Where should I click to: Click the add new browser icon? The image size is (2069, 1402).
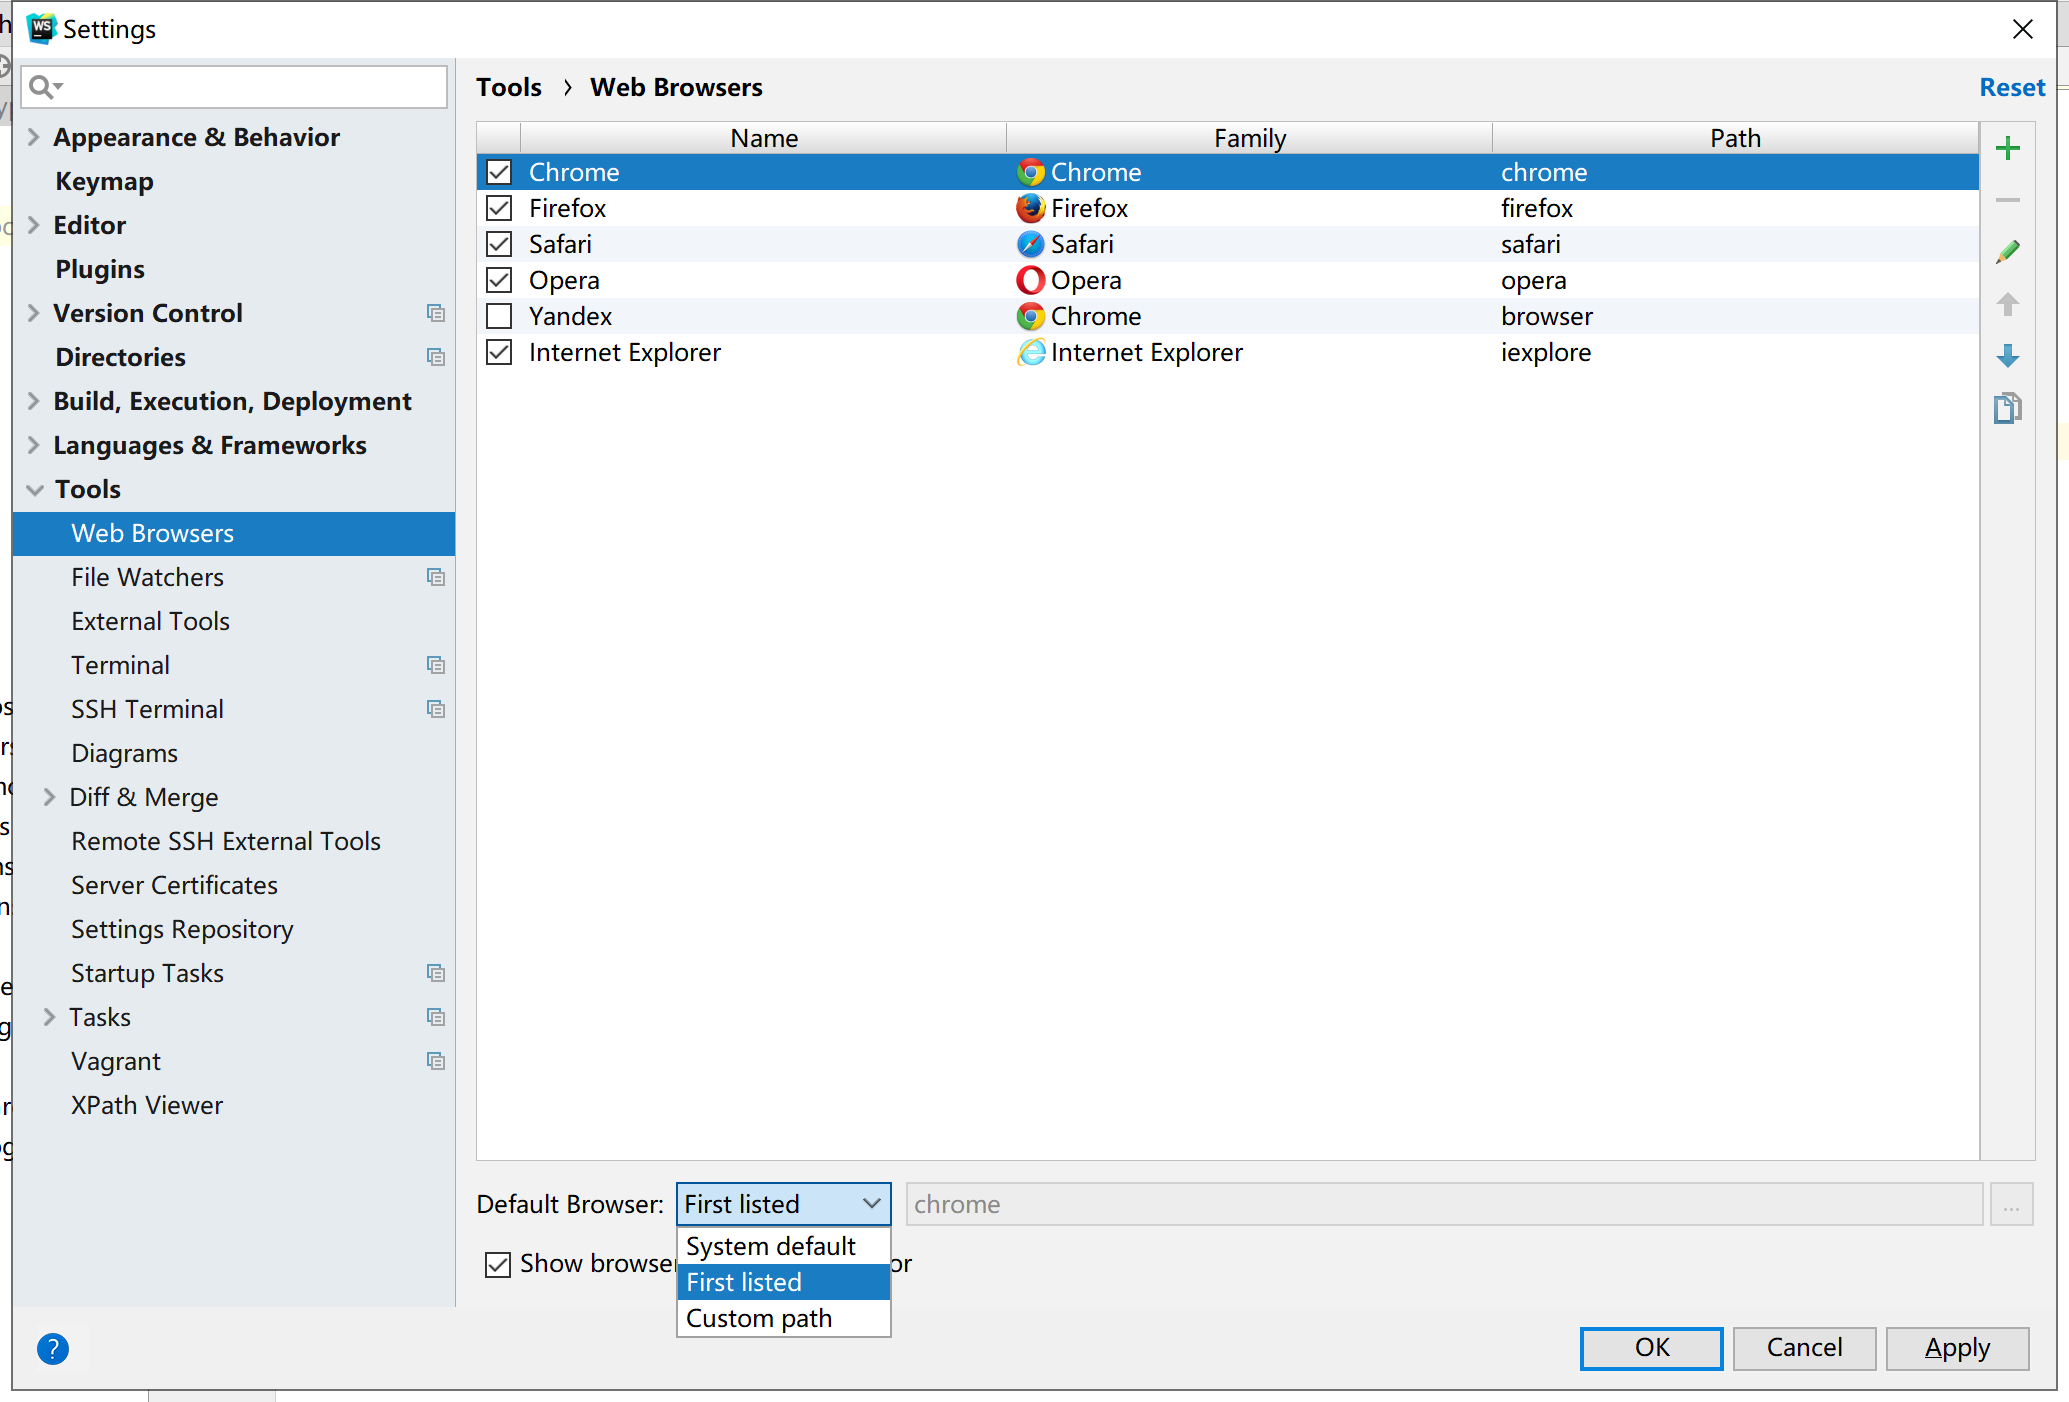coord(2010,147)
